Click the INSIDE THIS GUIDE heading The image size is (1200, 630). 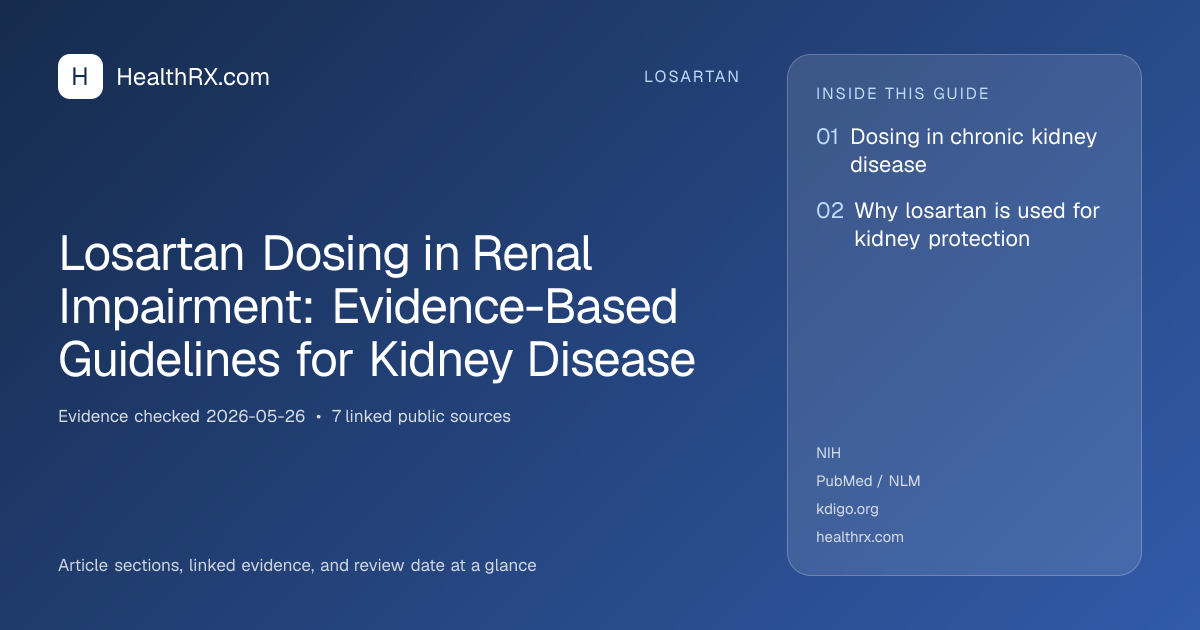903,94
